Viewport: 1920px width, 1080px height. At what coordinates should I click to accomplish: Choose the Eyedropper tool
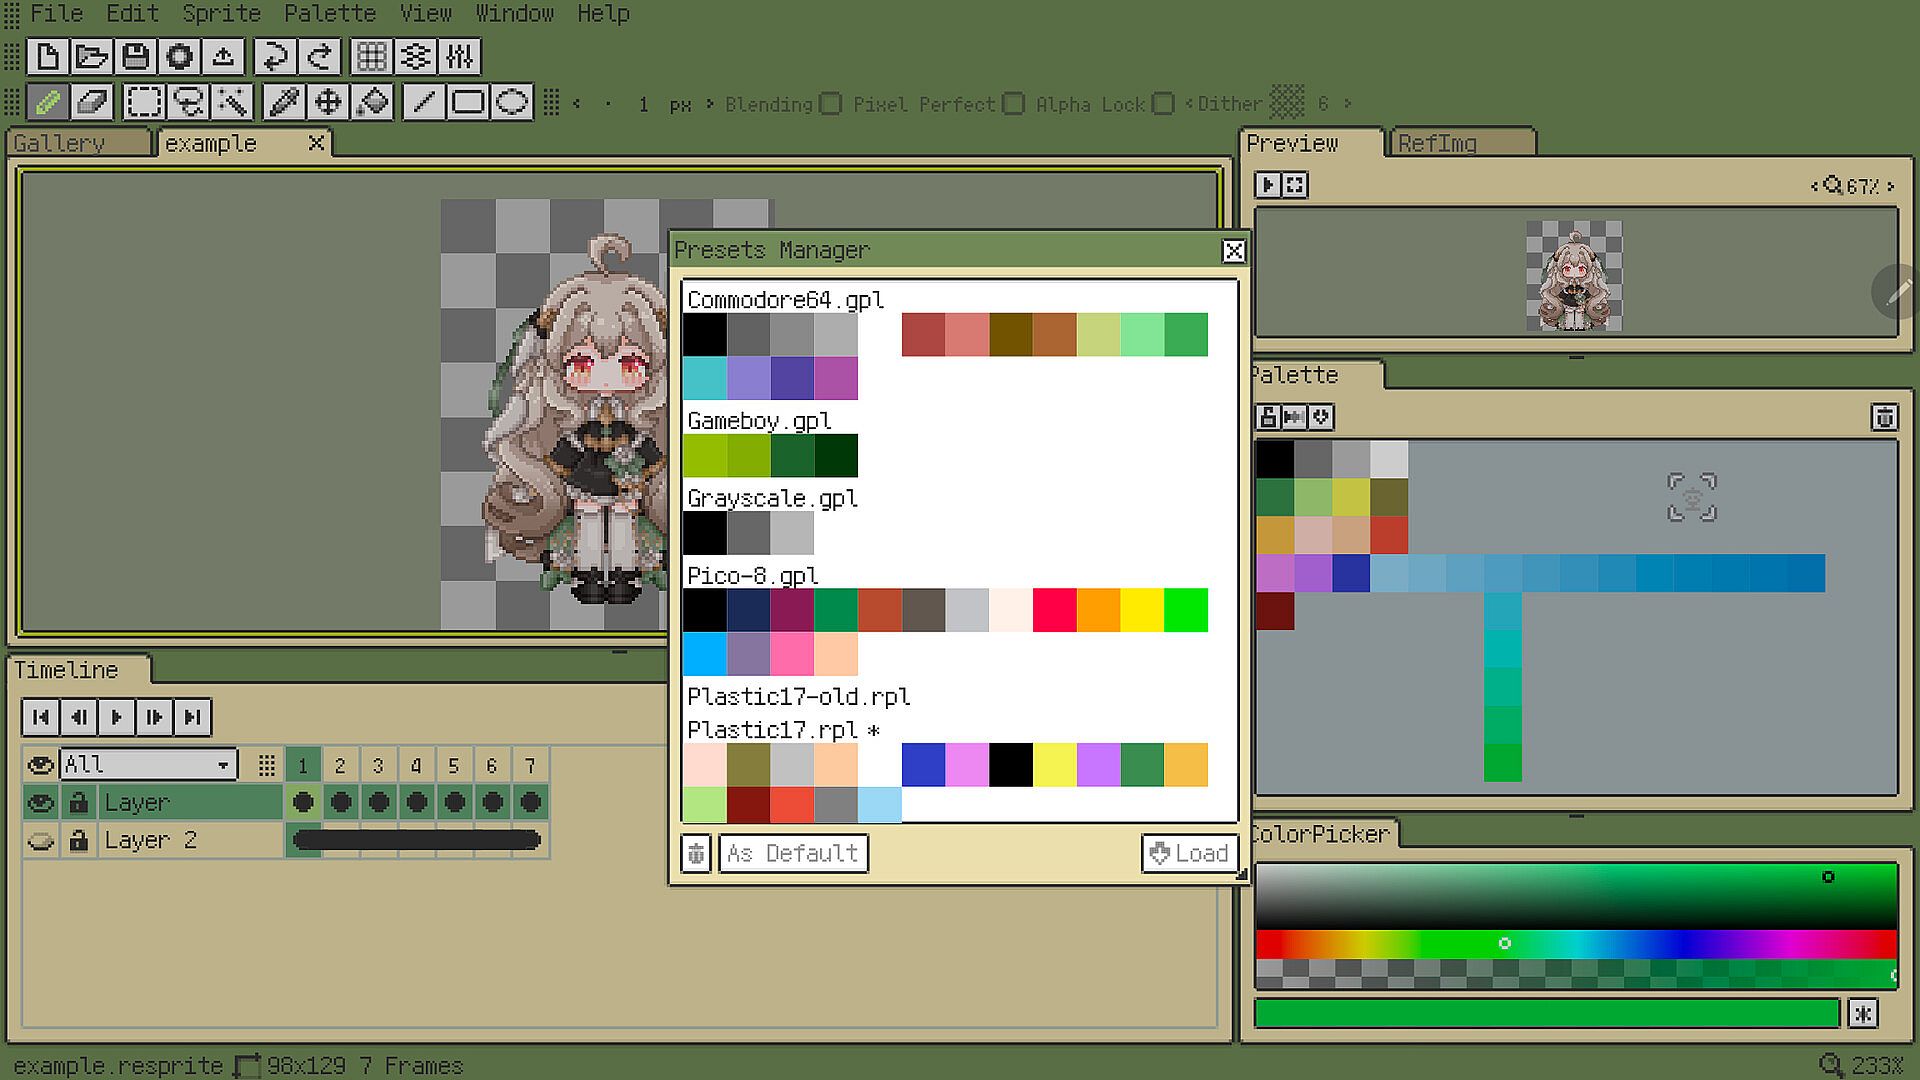[284, 102]
